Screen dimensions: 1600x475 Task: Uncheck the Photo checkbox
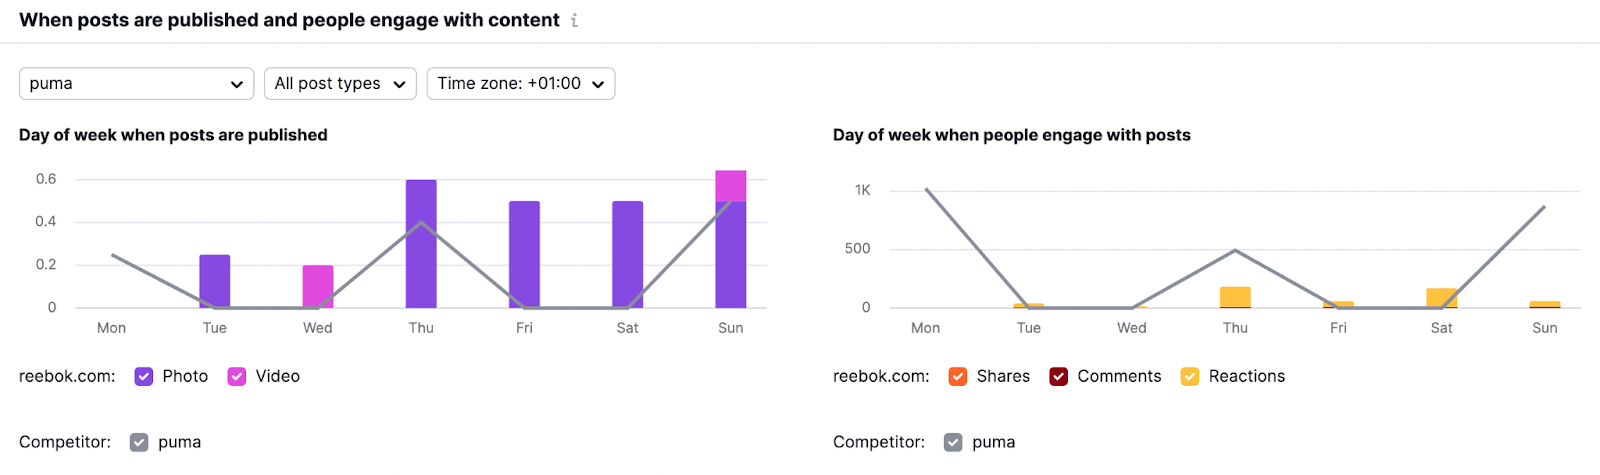(144, 377)
